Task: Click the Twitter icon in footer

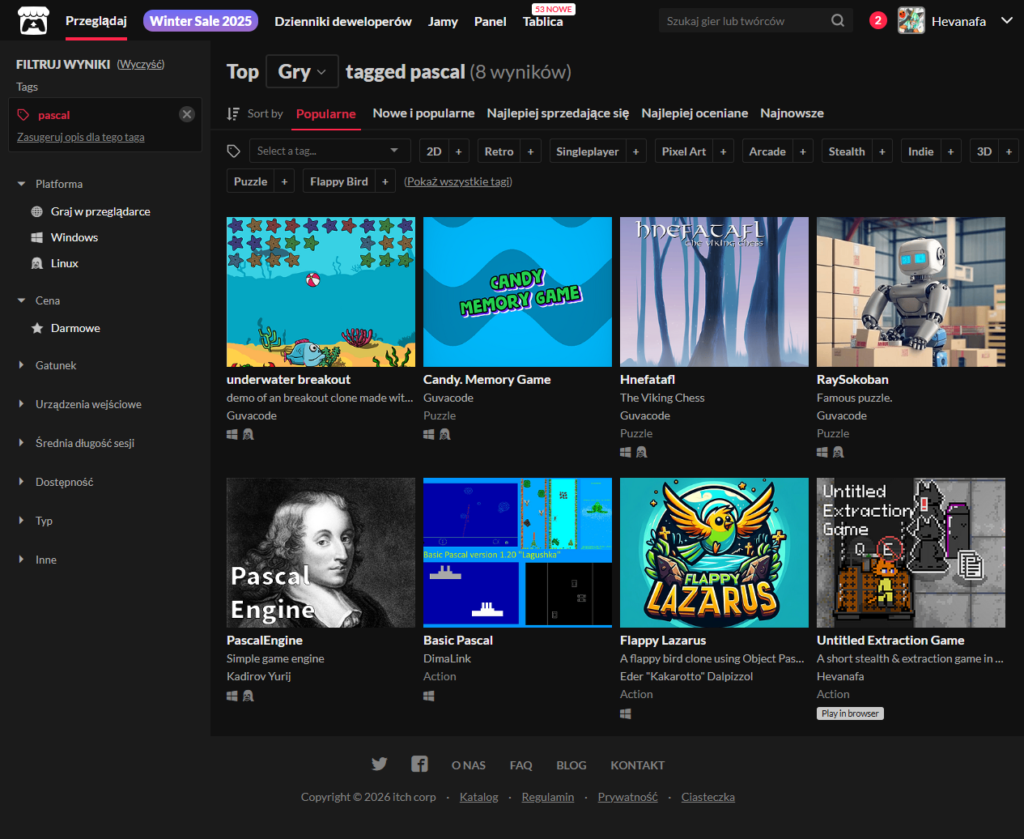Action: tap(379, 764)
